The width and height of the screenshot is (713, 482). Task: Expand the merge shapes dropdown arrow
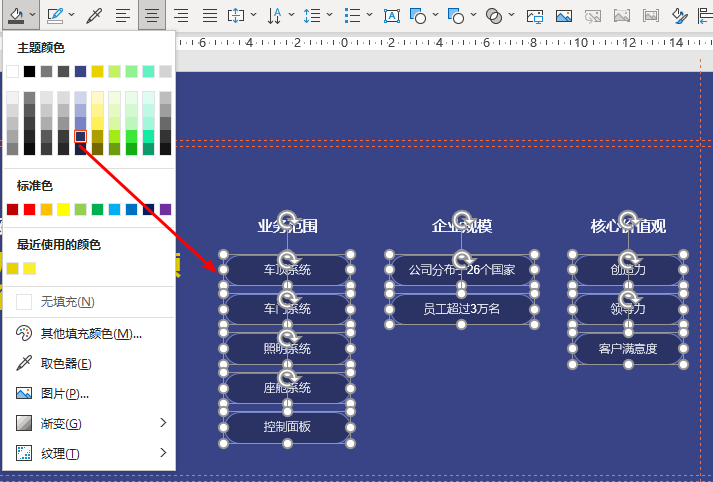pos(512,15)
